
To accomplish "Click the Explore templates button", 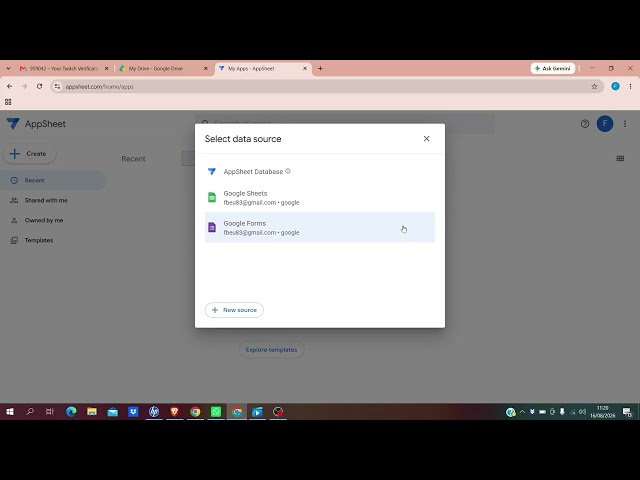I will [x=271, y=350].
